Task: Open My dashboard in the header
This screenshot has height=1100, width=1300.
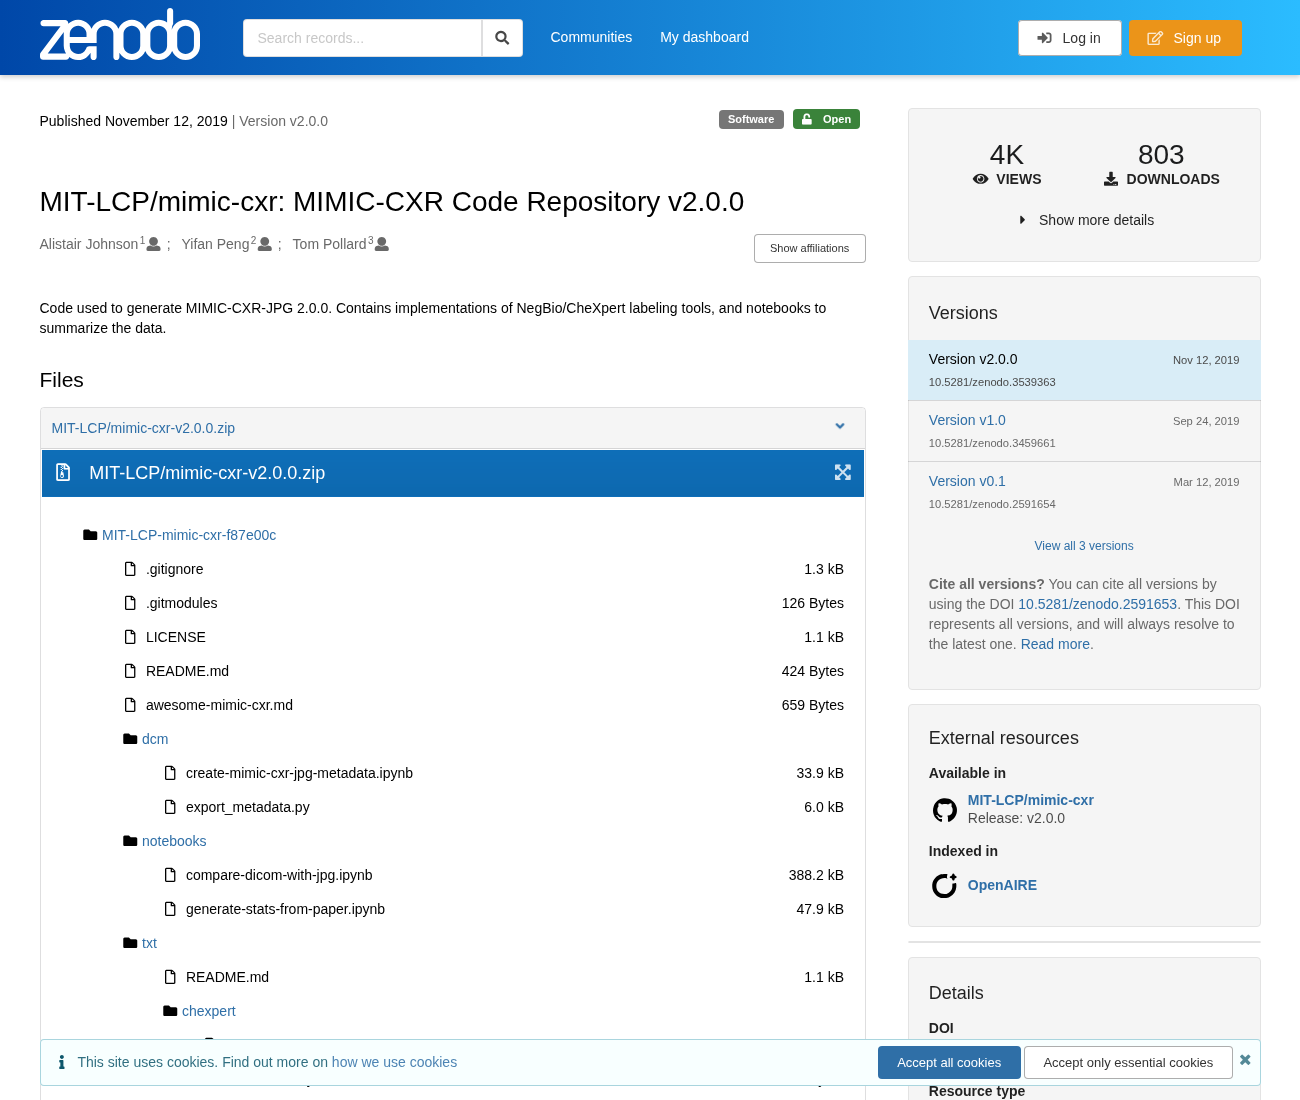Action: [704, 37]
